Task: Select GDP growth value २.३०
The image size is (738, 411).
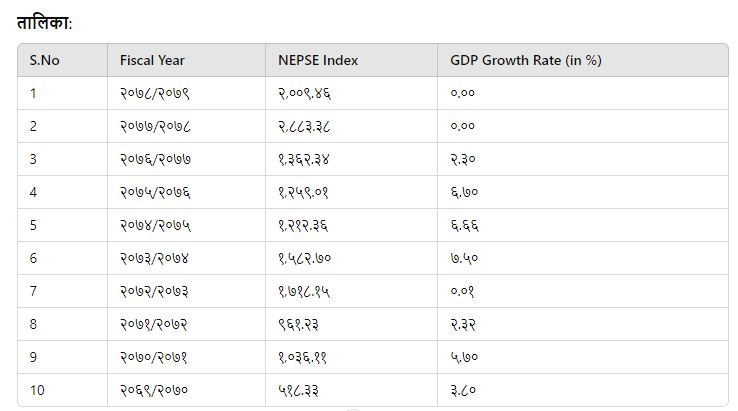Action: tap(463, 159)
